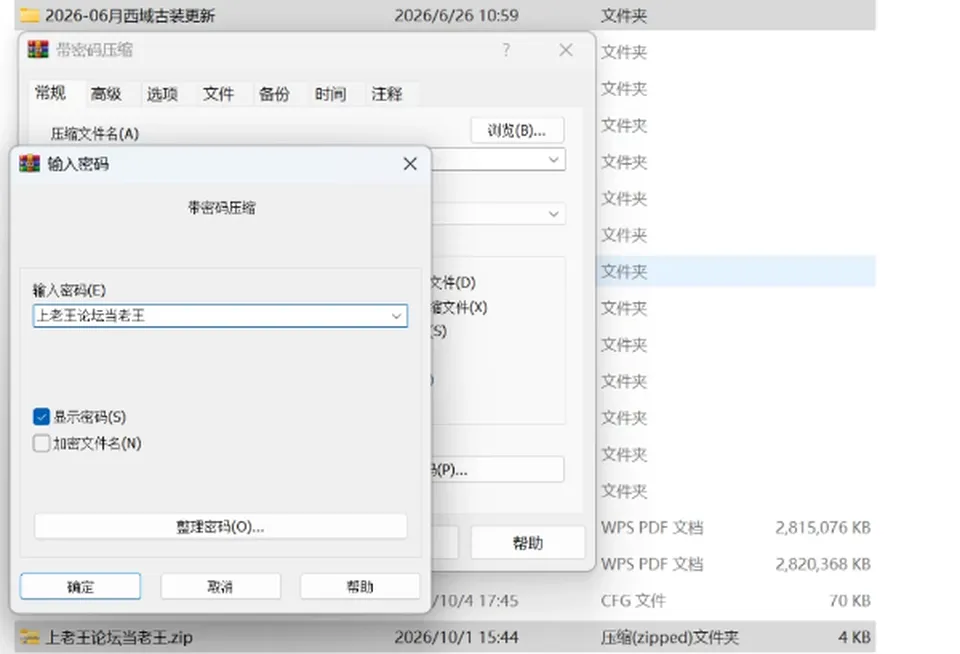Close the 带密码压缩 window
960x654 pixels.
(566, 50)
